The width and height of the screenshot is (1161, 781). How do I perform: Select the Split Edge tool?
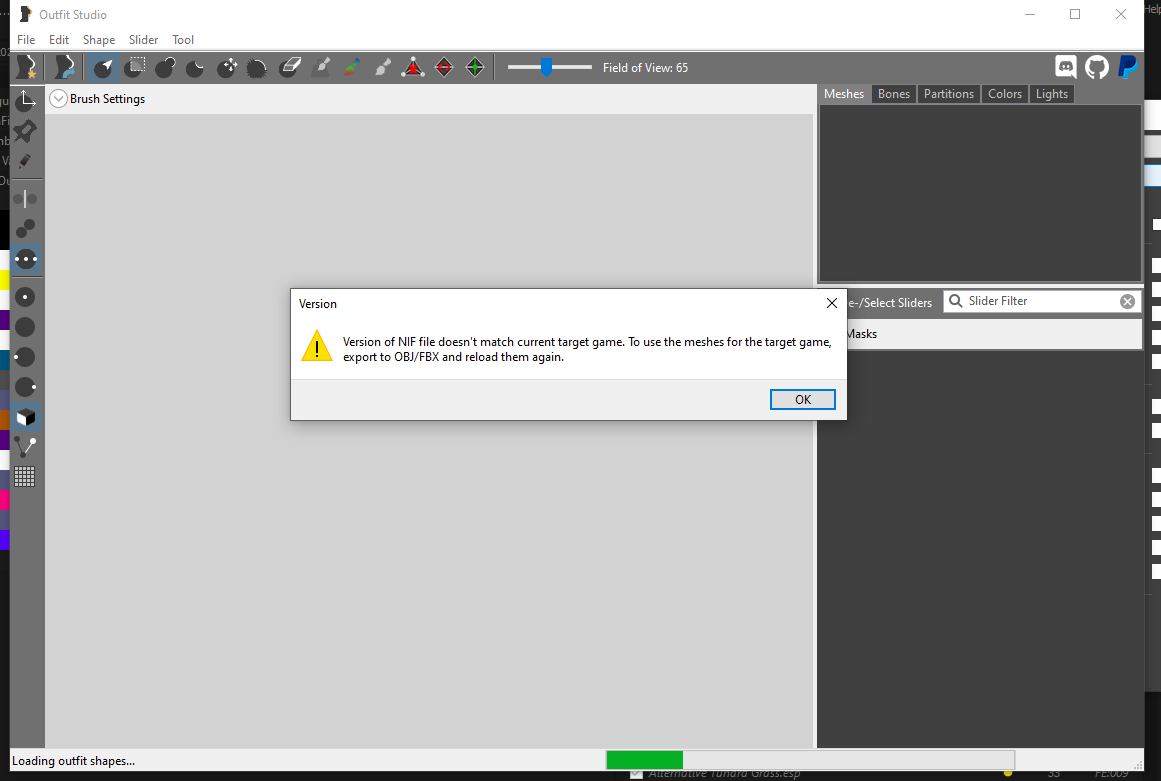(x=475, y=67)
